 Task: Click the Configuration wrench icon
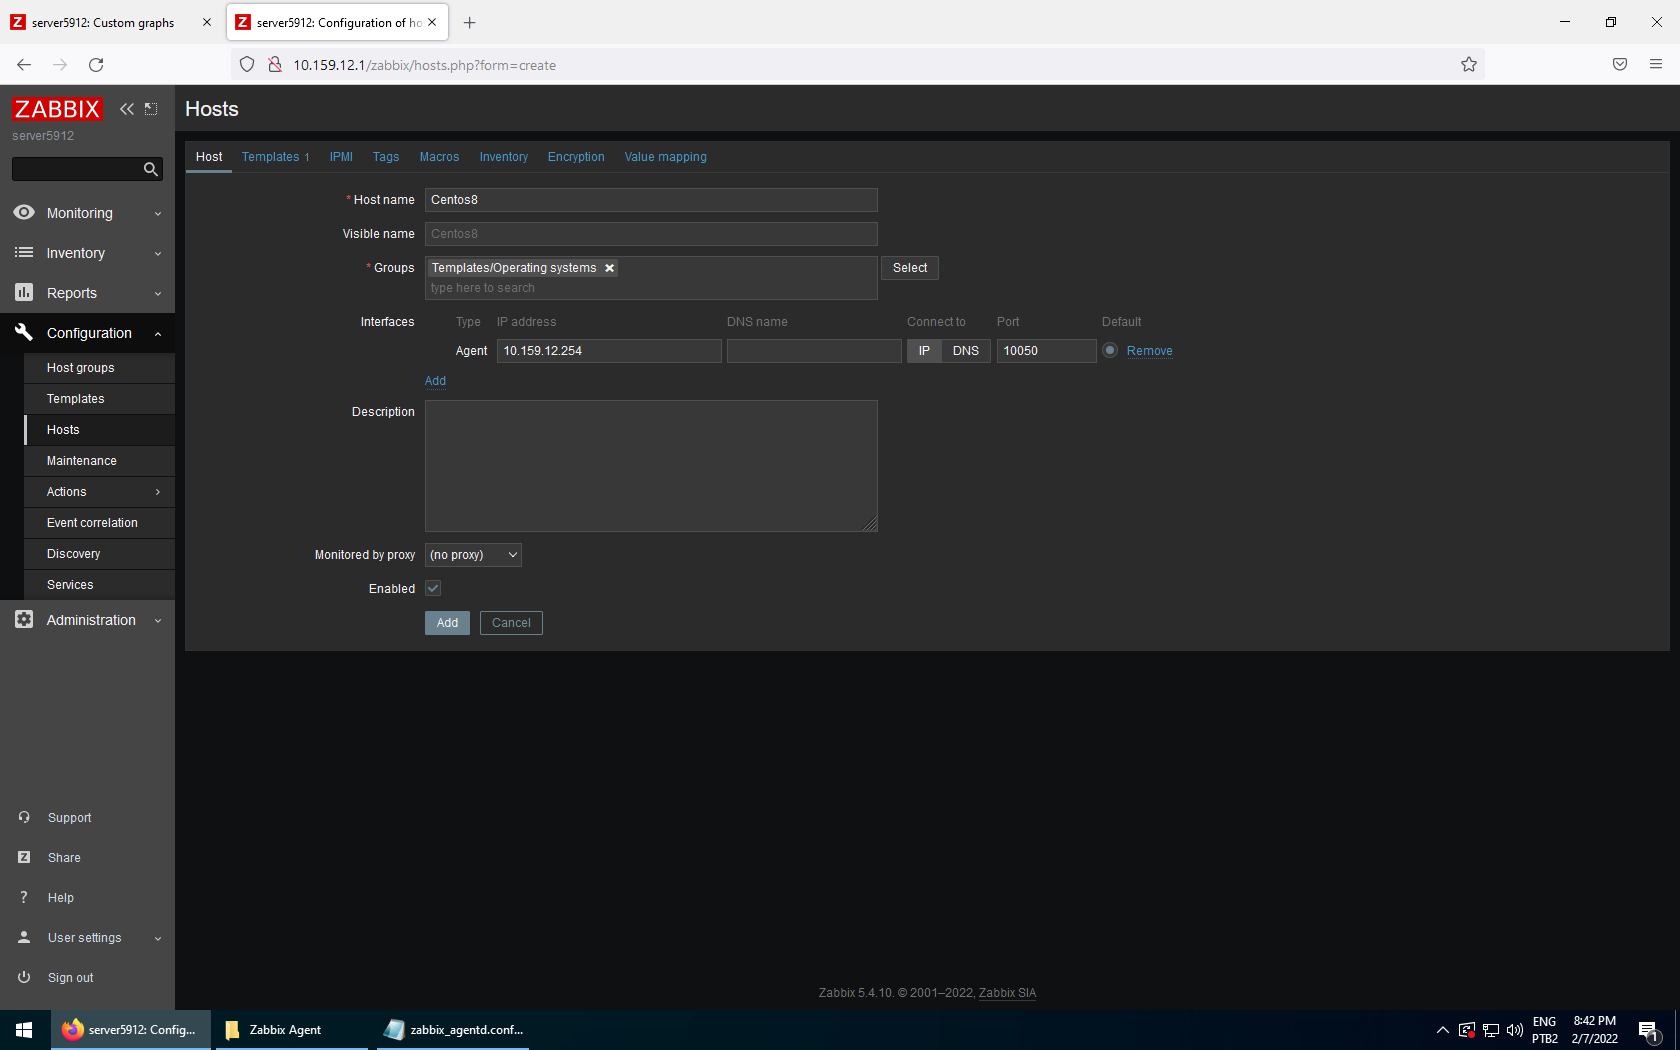pos(24,333)
